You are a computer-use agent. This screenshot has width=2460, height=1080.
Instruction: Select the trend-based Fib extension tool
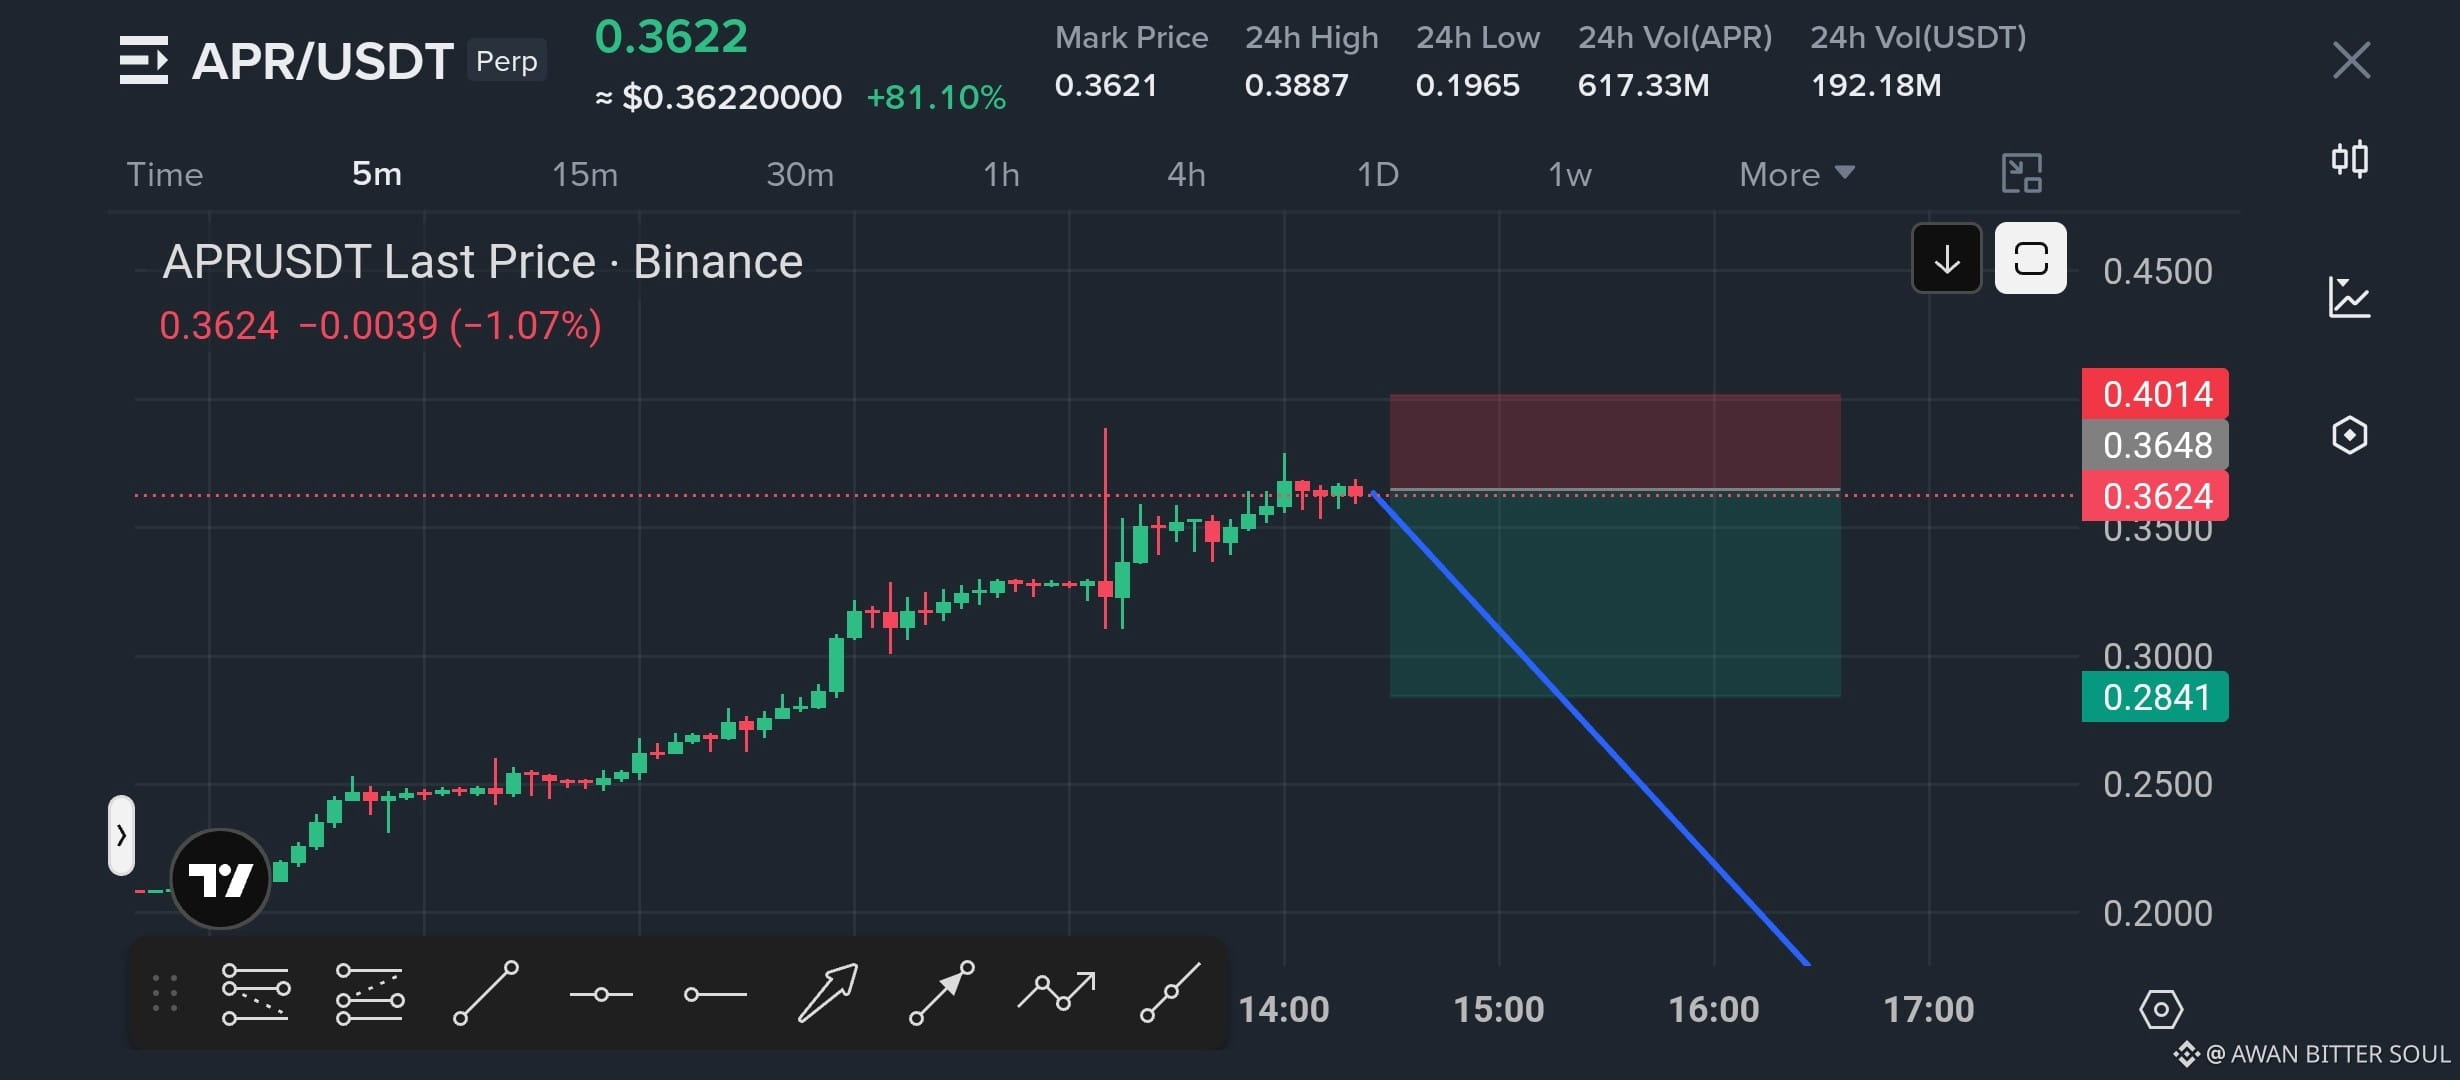(370, 993)
